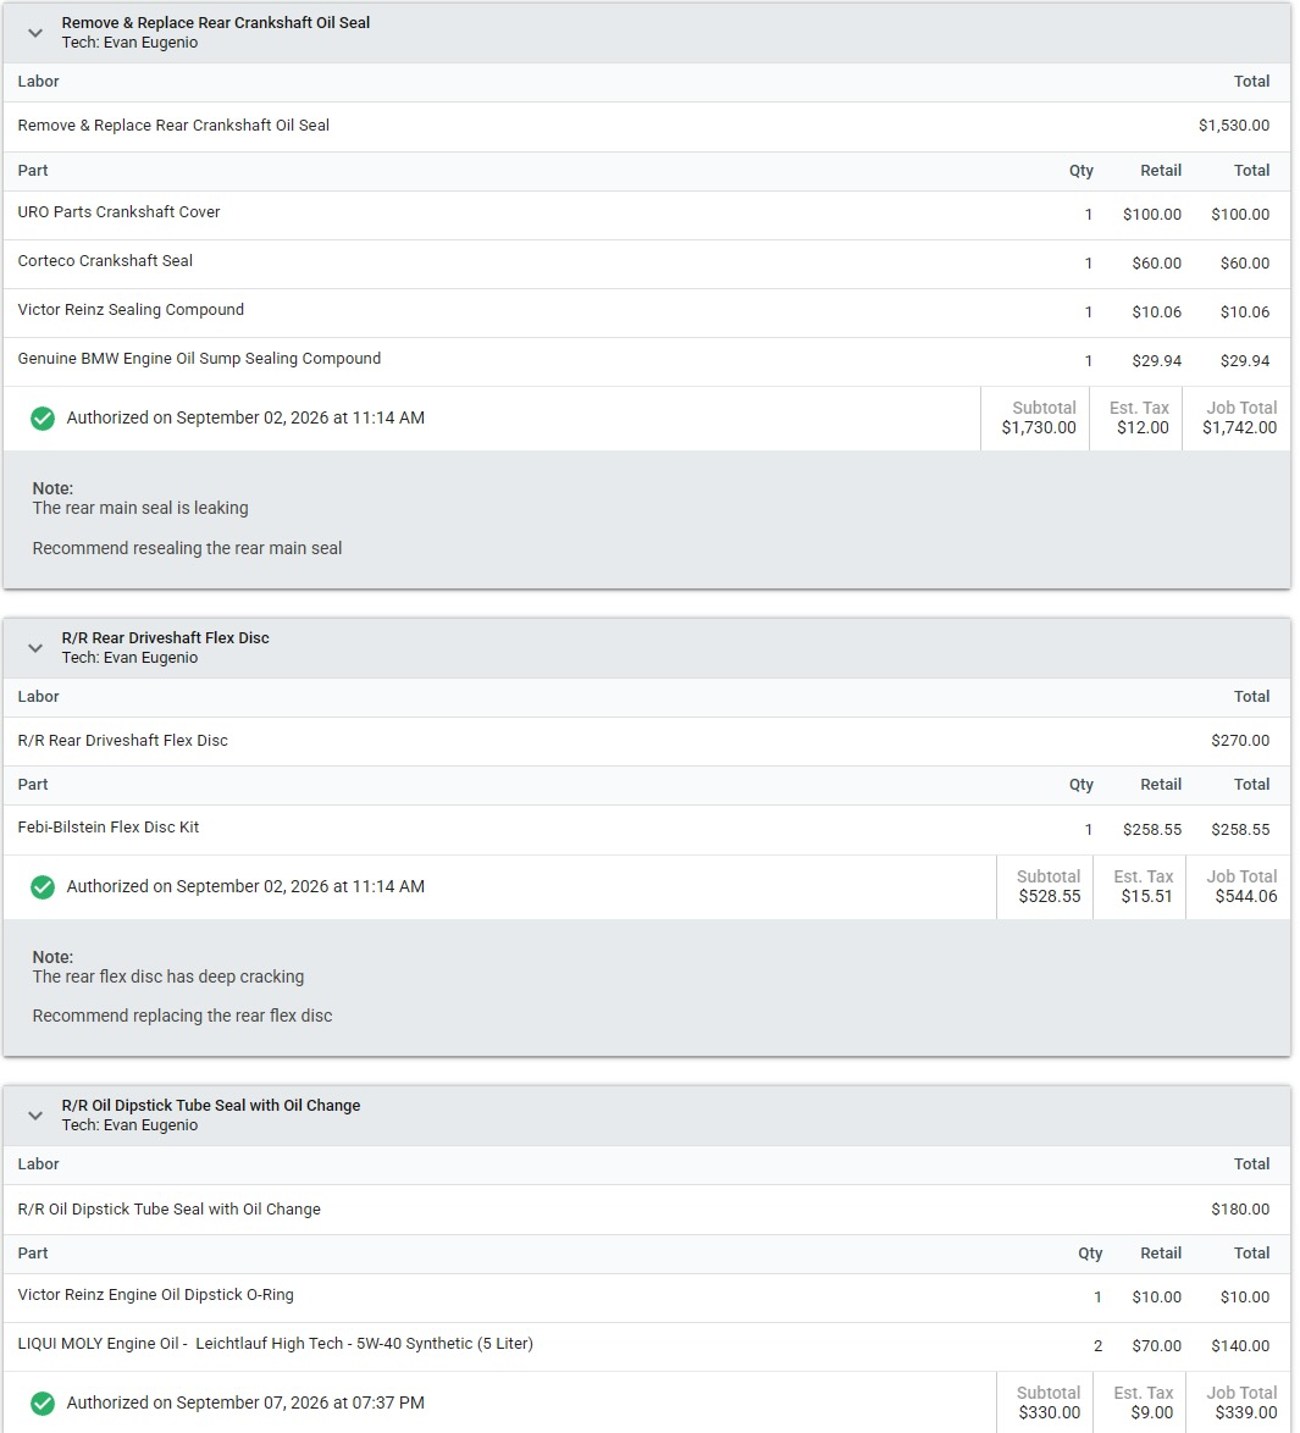
Task: Click the note recommending replacing rear flex disc
Action: pyautogui.click(x=182, y=1016)
